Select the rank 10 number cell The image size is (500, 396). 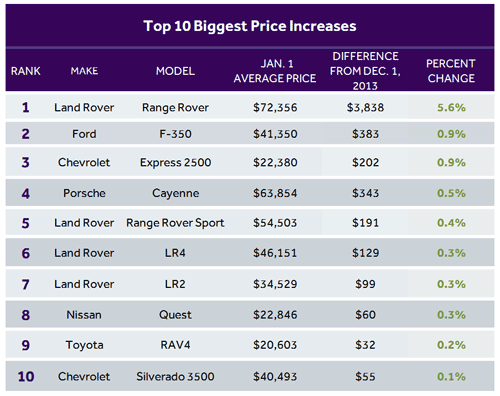[x=26, y=377]
